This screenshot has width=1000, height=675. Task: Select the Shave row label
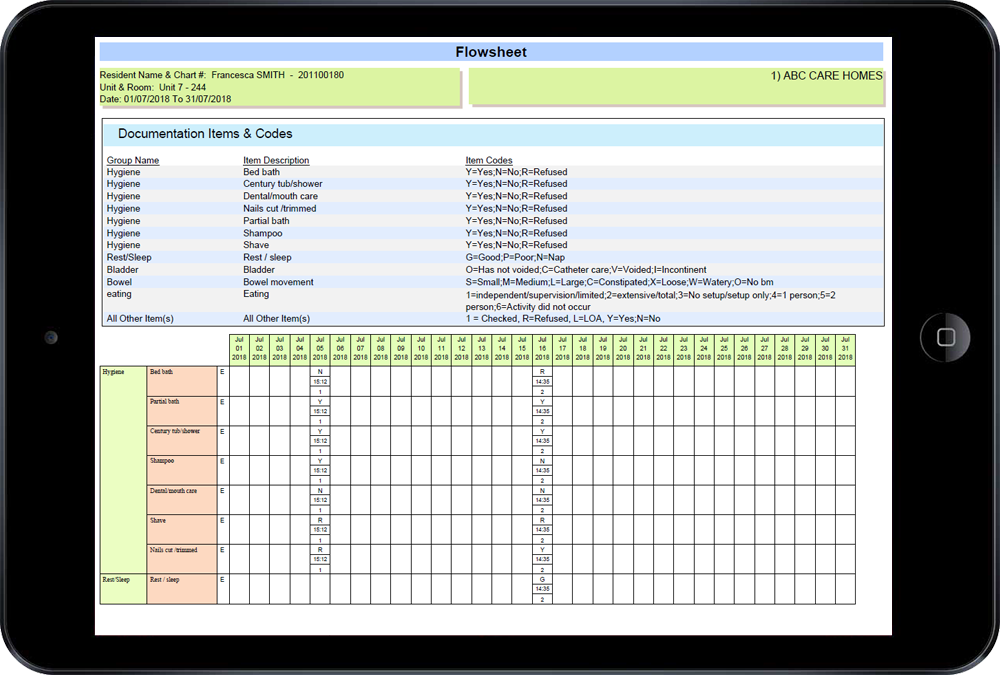156,522
